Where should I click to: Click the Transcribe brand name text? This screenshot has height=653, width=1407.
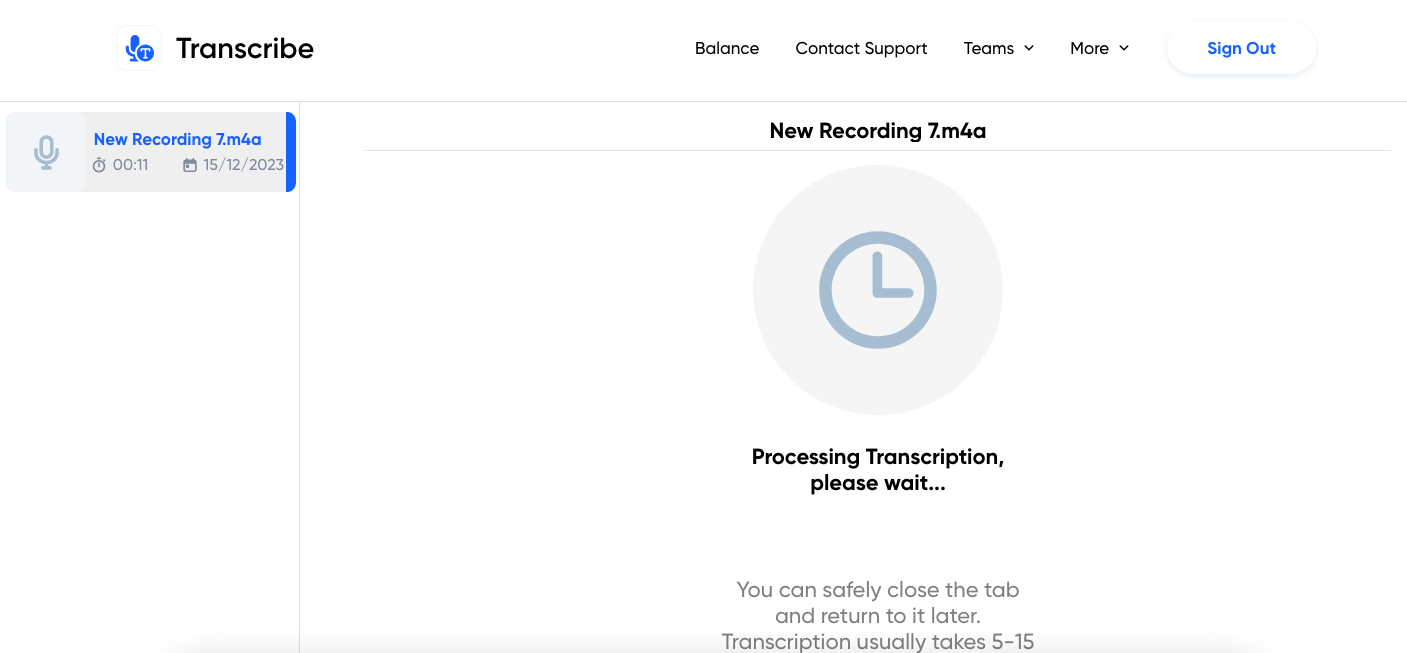click(x=245, y=48)
